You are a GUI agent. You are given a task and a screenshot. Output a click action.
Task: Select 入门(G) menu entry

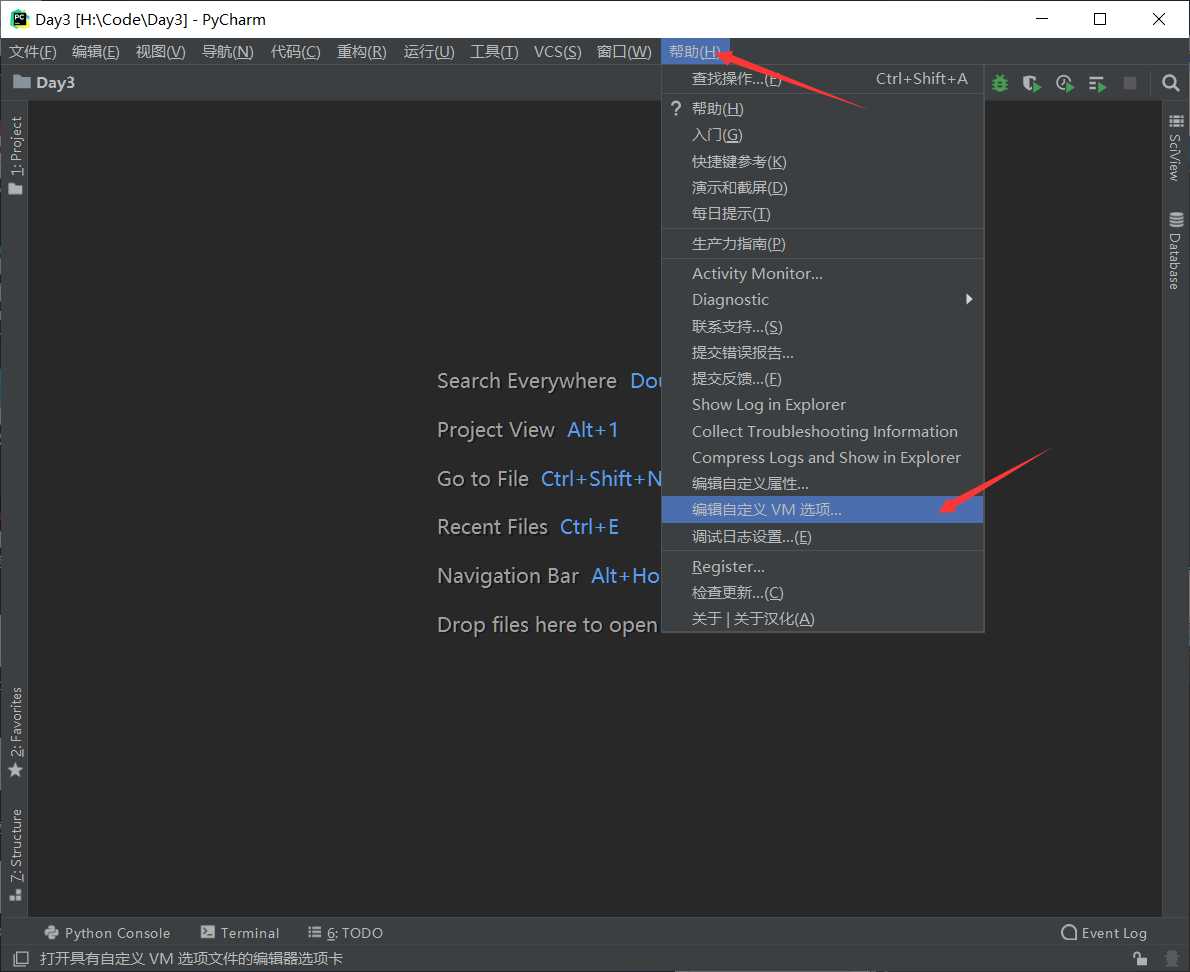[823, 135]
